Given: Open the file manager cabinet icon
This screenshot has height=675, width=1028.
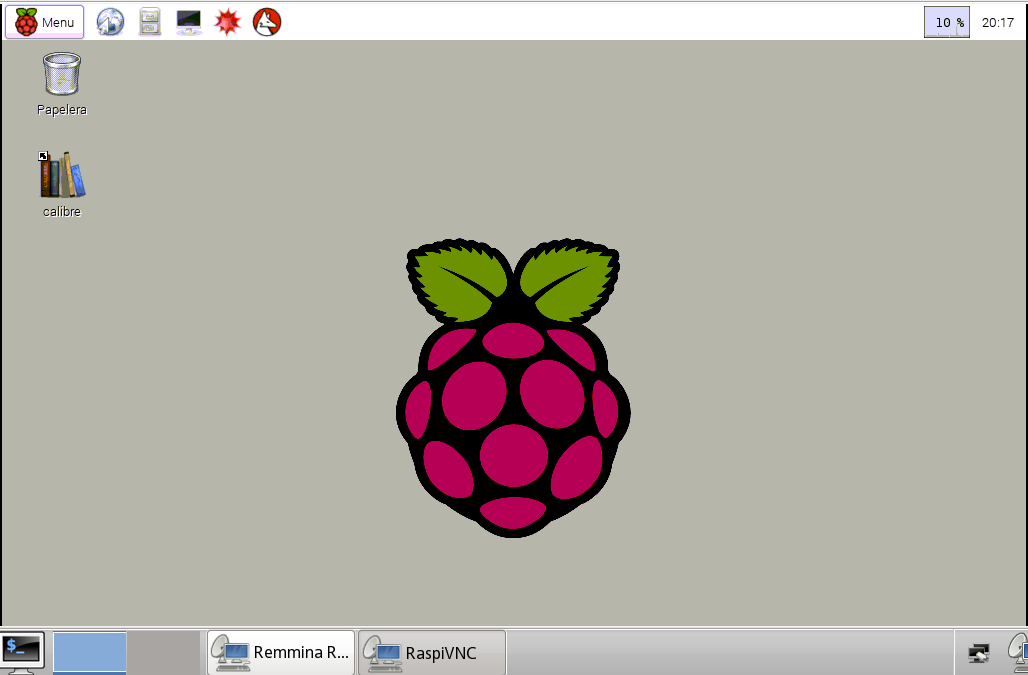Looking at the screenshot, I should coord(150,22).
